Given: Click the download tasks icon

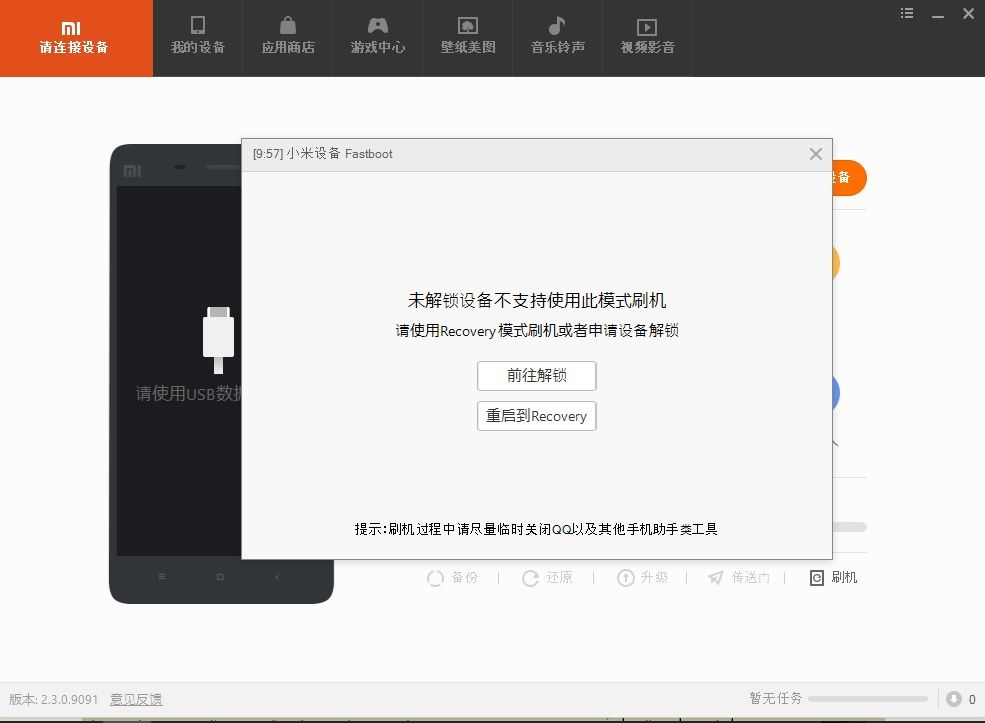Looking at the screenshot, I should coord(954,699).
